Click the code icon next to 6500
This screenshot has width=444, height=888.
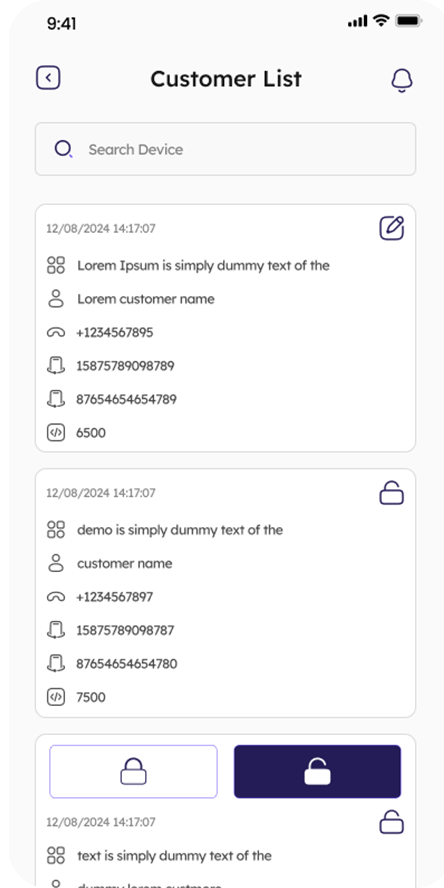click(56, 433)
